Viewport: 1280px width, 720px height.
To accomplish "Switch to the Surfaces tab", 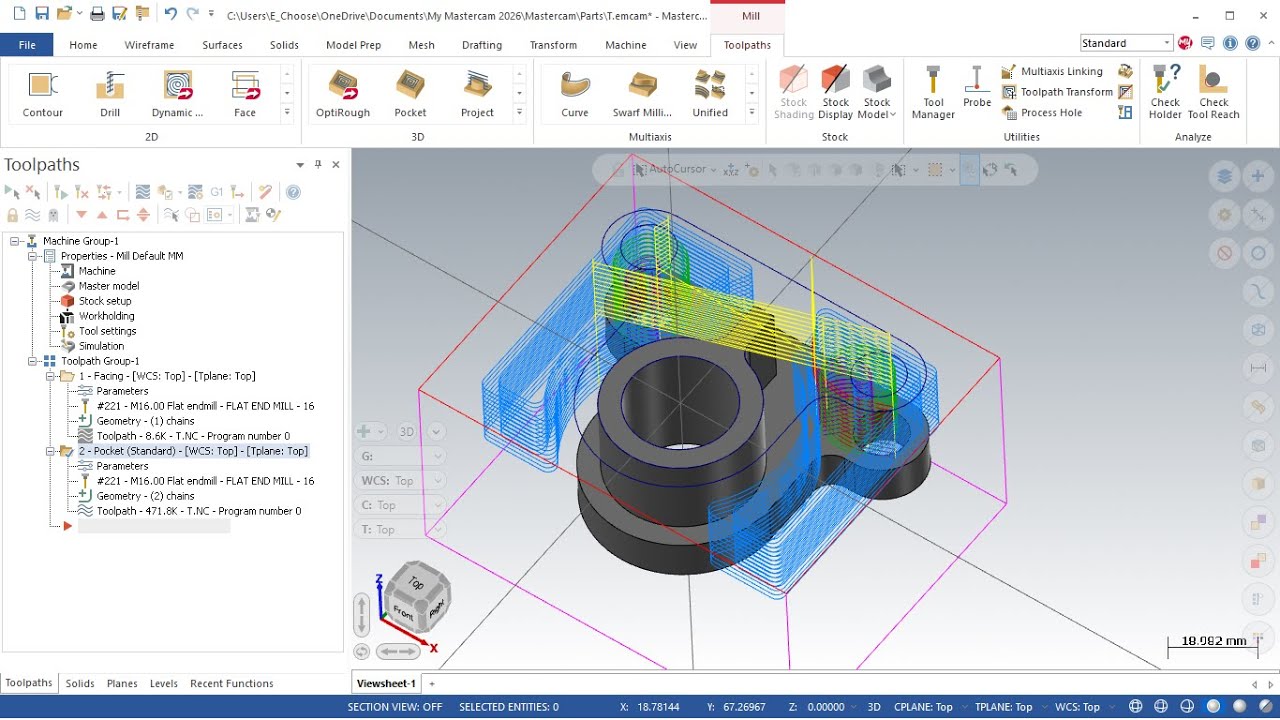I will [x=222, y=45].
